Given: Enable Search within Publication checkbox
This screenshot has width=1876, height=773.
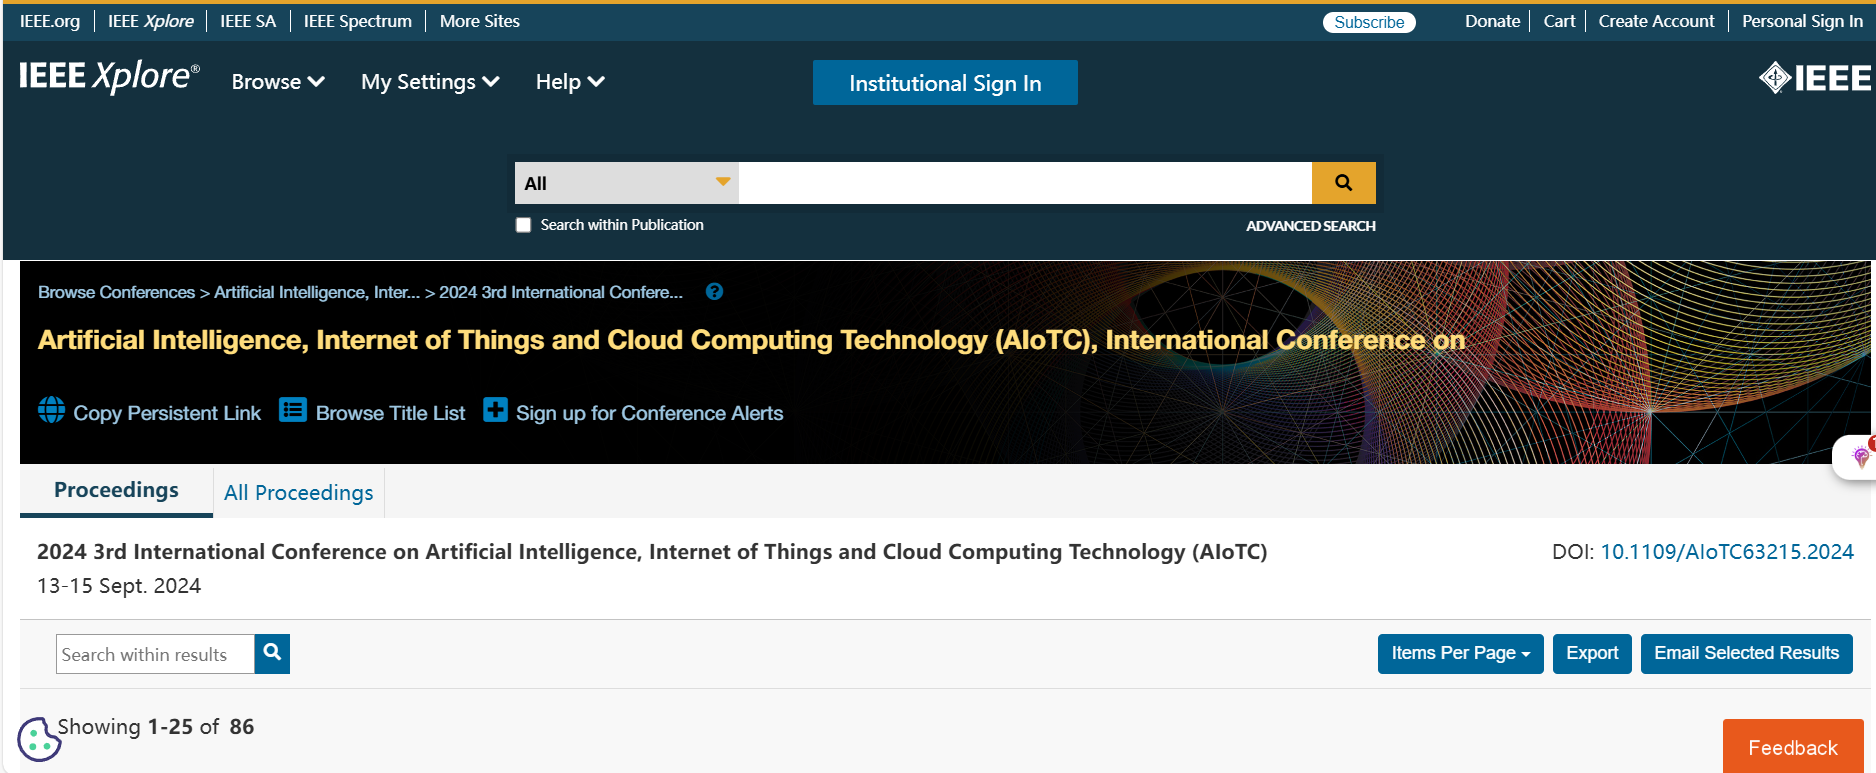Looking at the screenshot, I should pos(523,225).
